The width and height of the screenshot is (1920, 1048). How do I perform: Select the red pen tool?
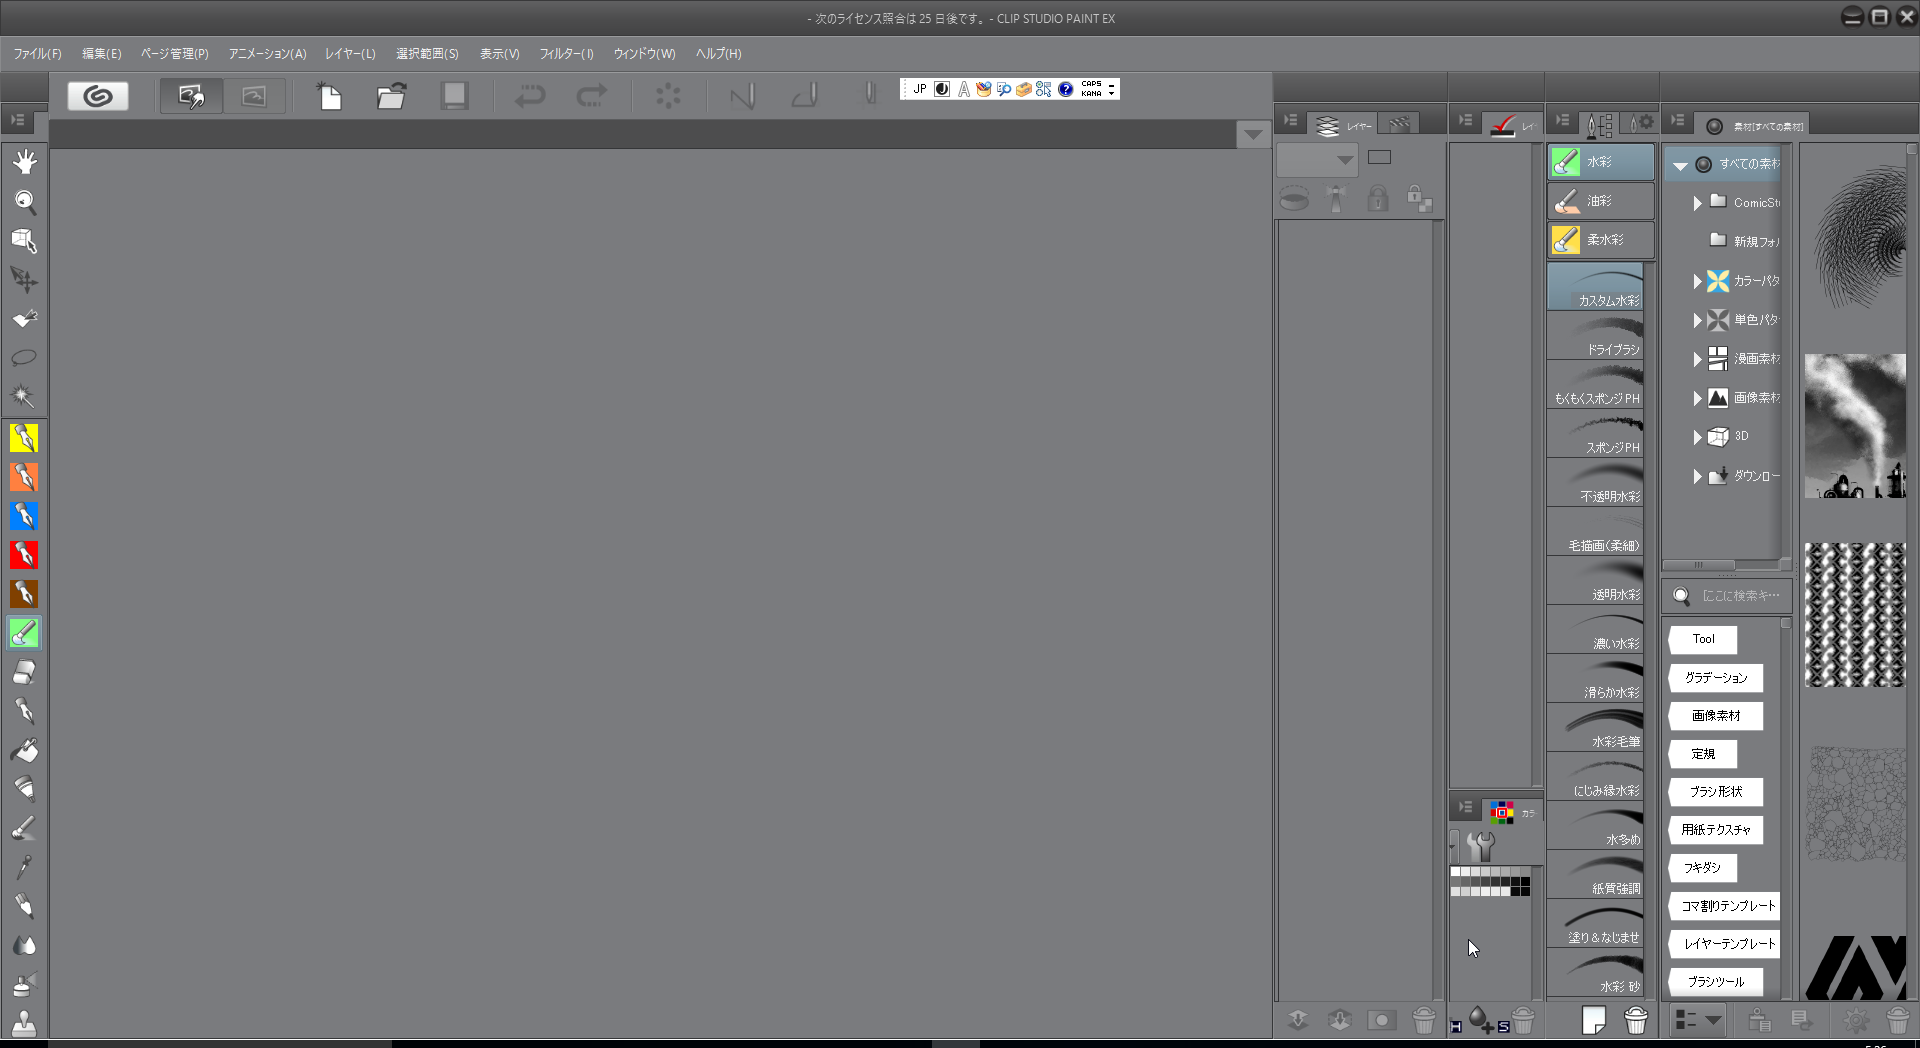point(24,555)
